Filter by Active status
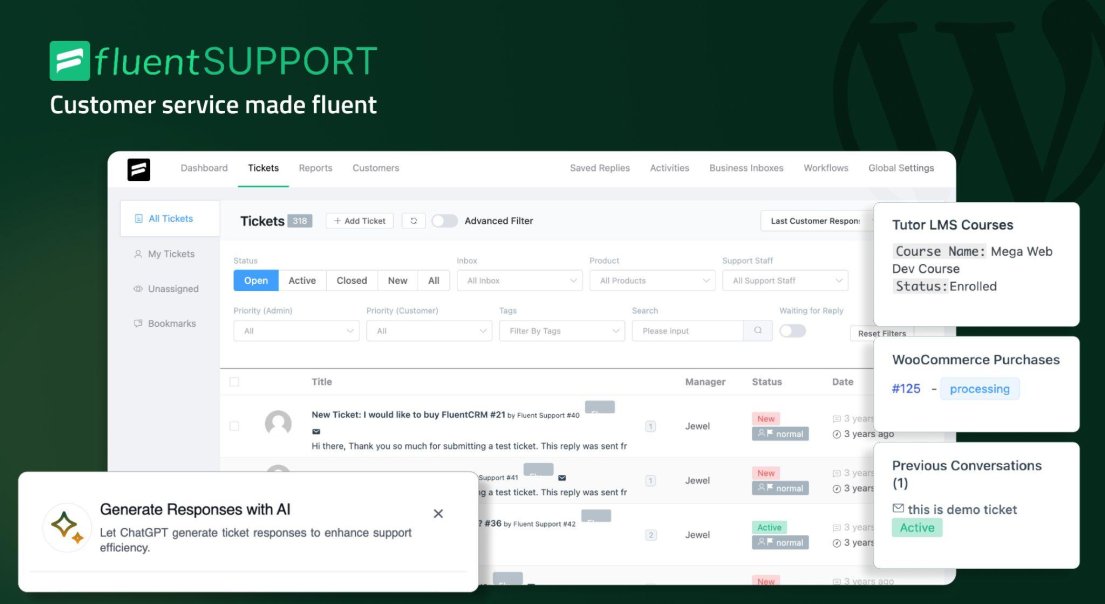 302,281
